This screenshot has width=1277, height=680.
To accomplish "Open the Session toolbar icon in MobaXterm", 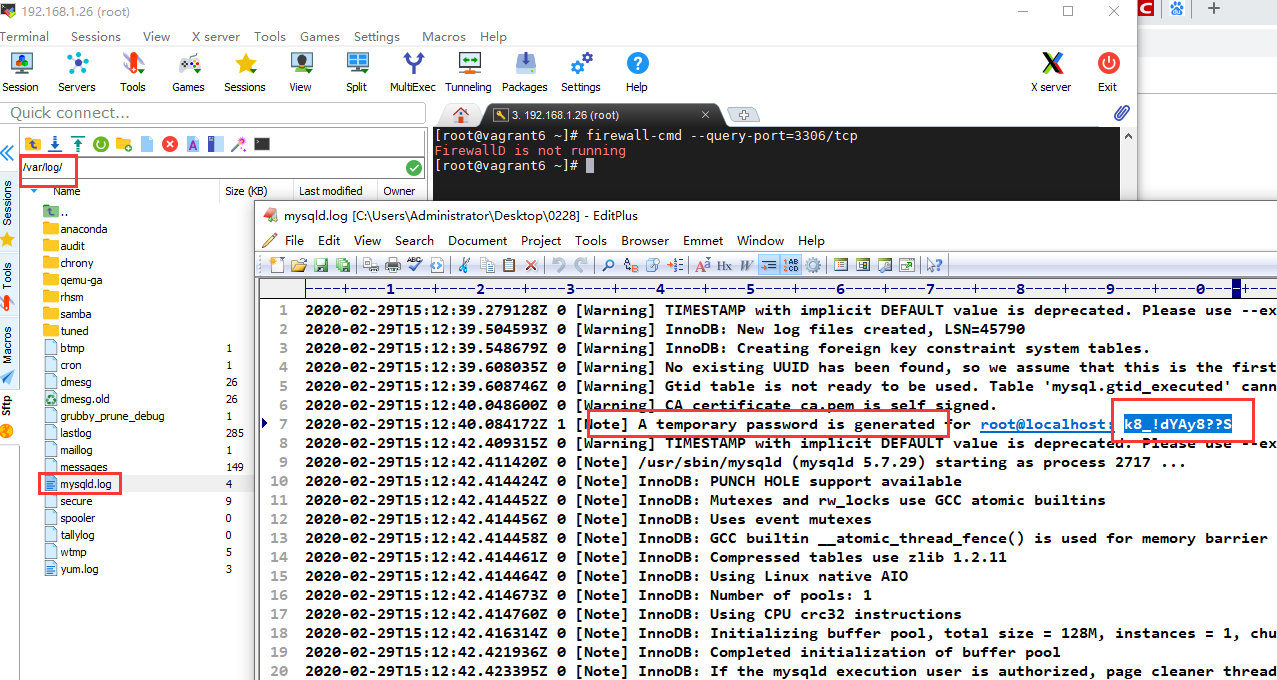I will coord(20,72).
